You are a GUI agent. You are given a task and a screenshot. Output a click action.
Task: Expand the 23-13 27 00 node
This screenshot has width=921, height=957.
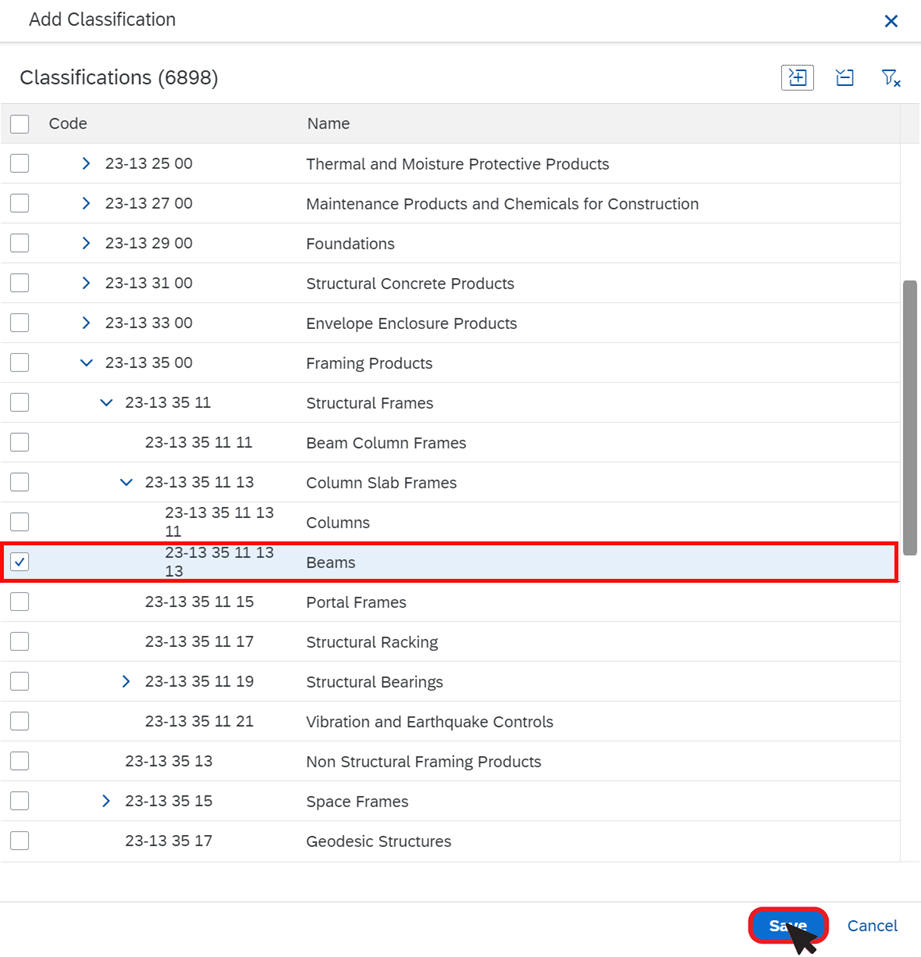click(86, 203)
